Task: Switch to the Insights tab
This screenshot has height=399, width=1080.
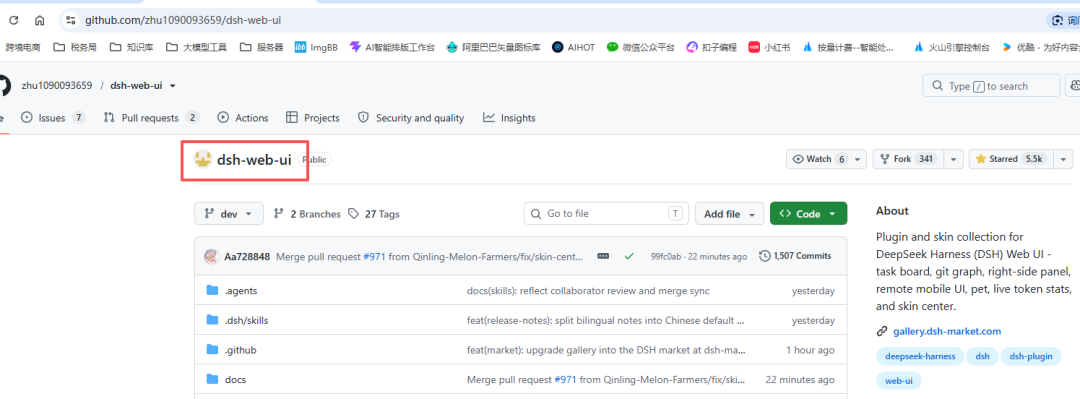Action: point(509,118)
